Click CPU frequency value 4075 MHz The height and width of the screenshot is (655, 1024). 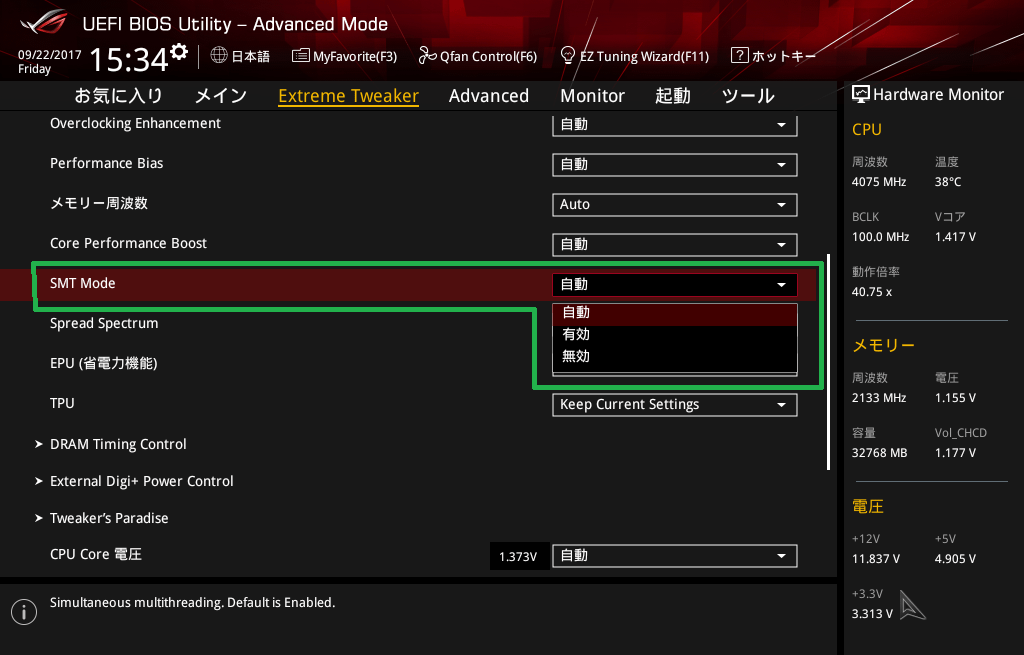point(879,182)
